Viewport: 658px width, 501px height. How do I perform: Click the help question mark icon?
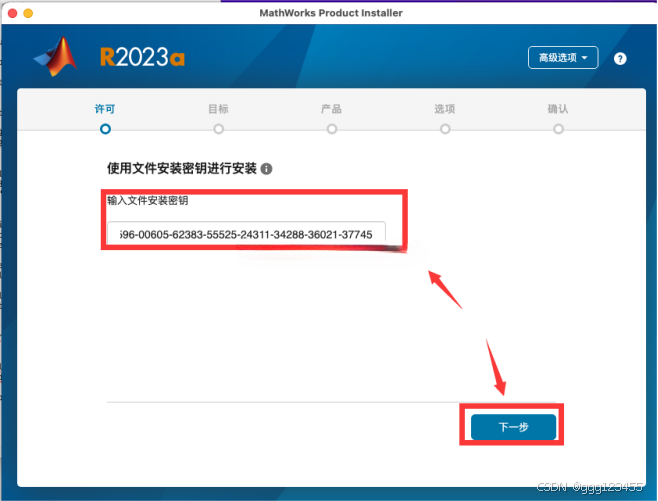click(620, 58)
